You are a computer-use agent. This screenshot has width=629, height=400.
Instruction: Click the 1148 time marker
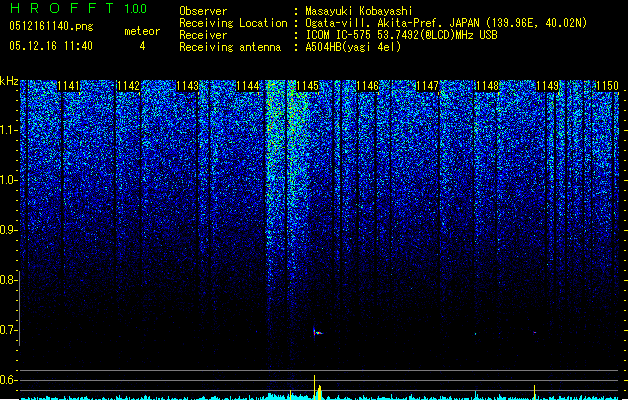click(487, 86)
